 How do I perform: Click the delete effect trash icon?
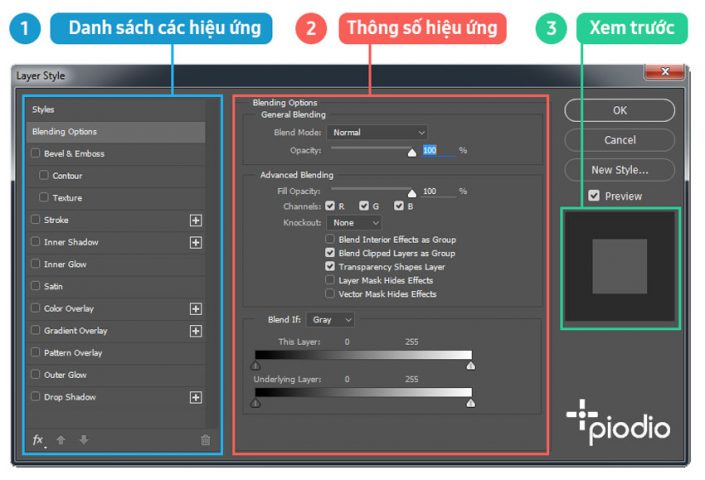click(x=205, y=440)
